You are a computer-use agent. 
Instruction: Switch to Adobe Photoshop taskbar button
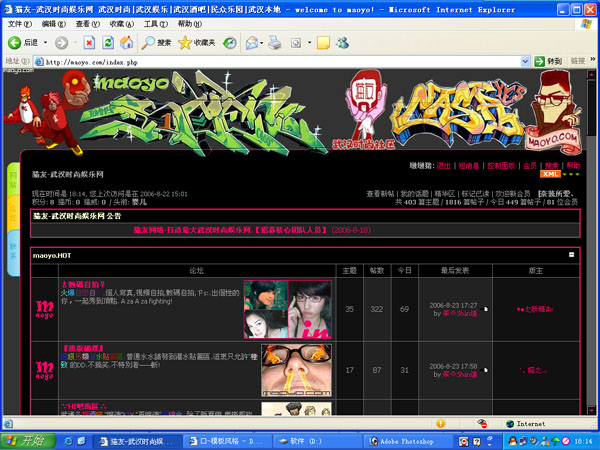[x=407, y=441]
